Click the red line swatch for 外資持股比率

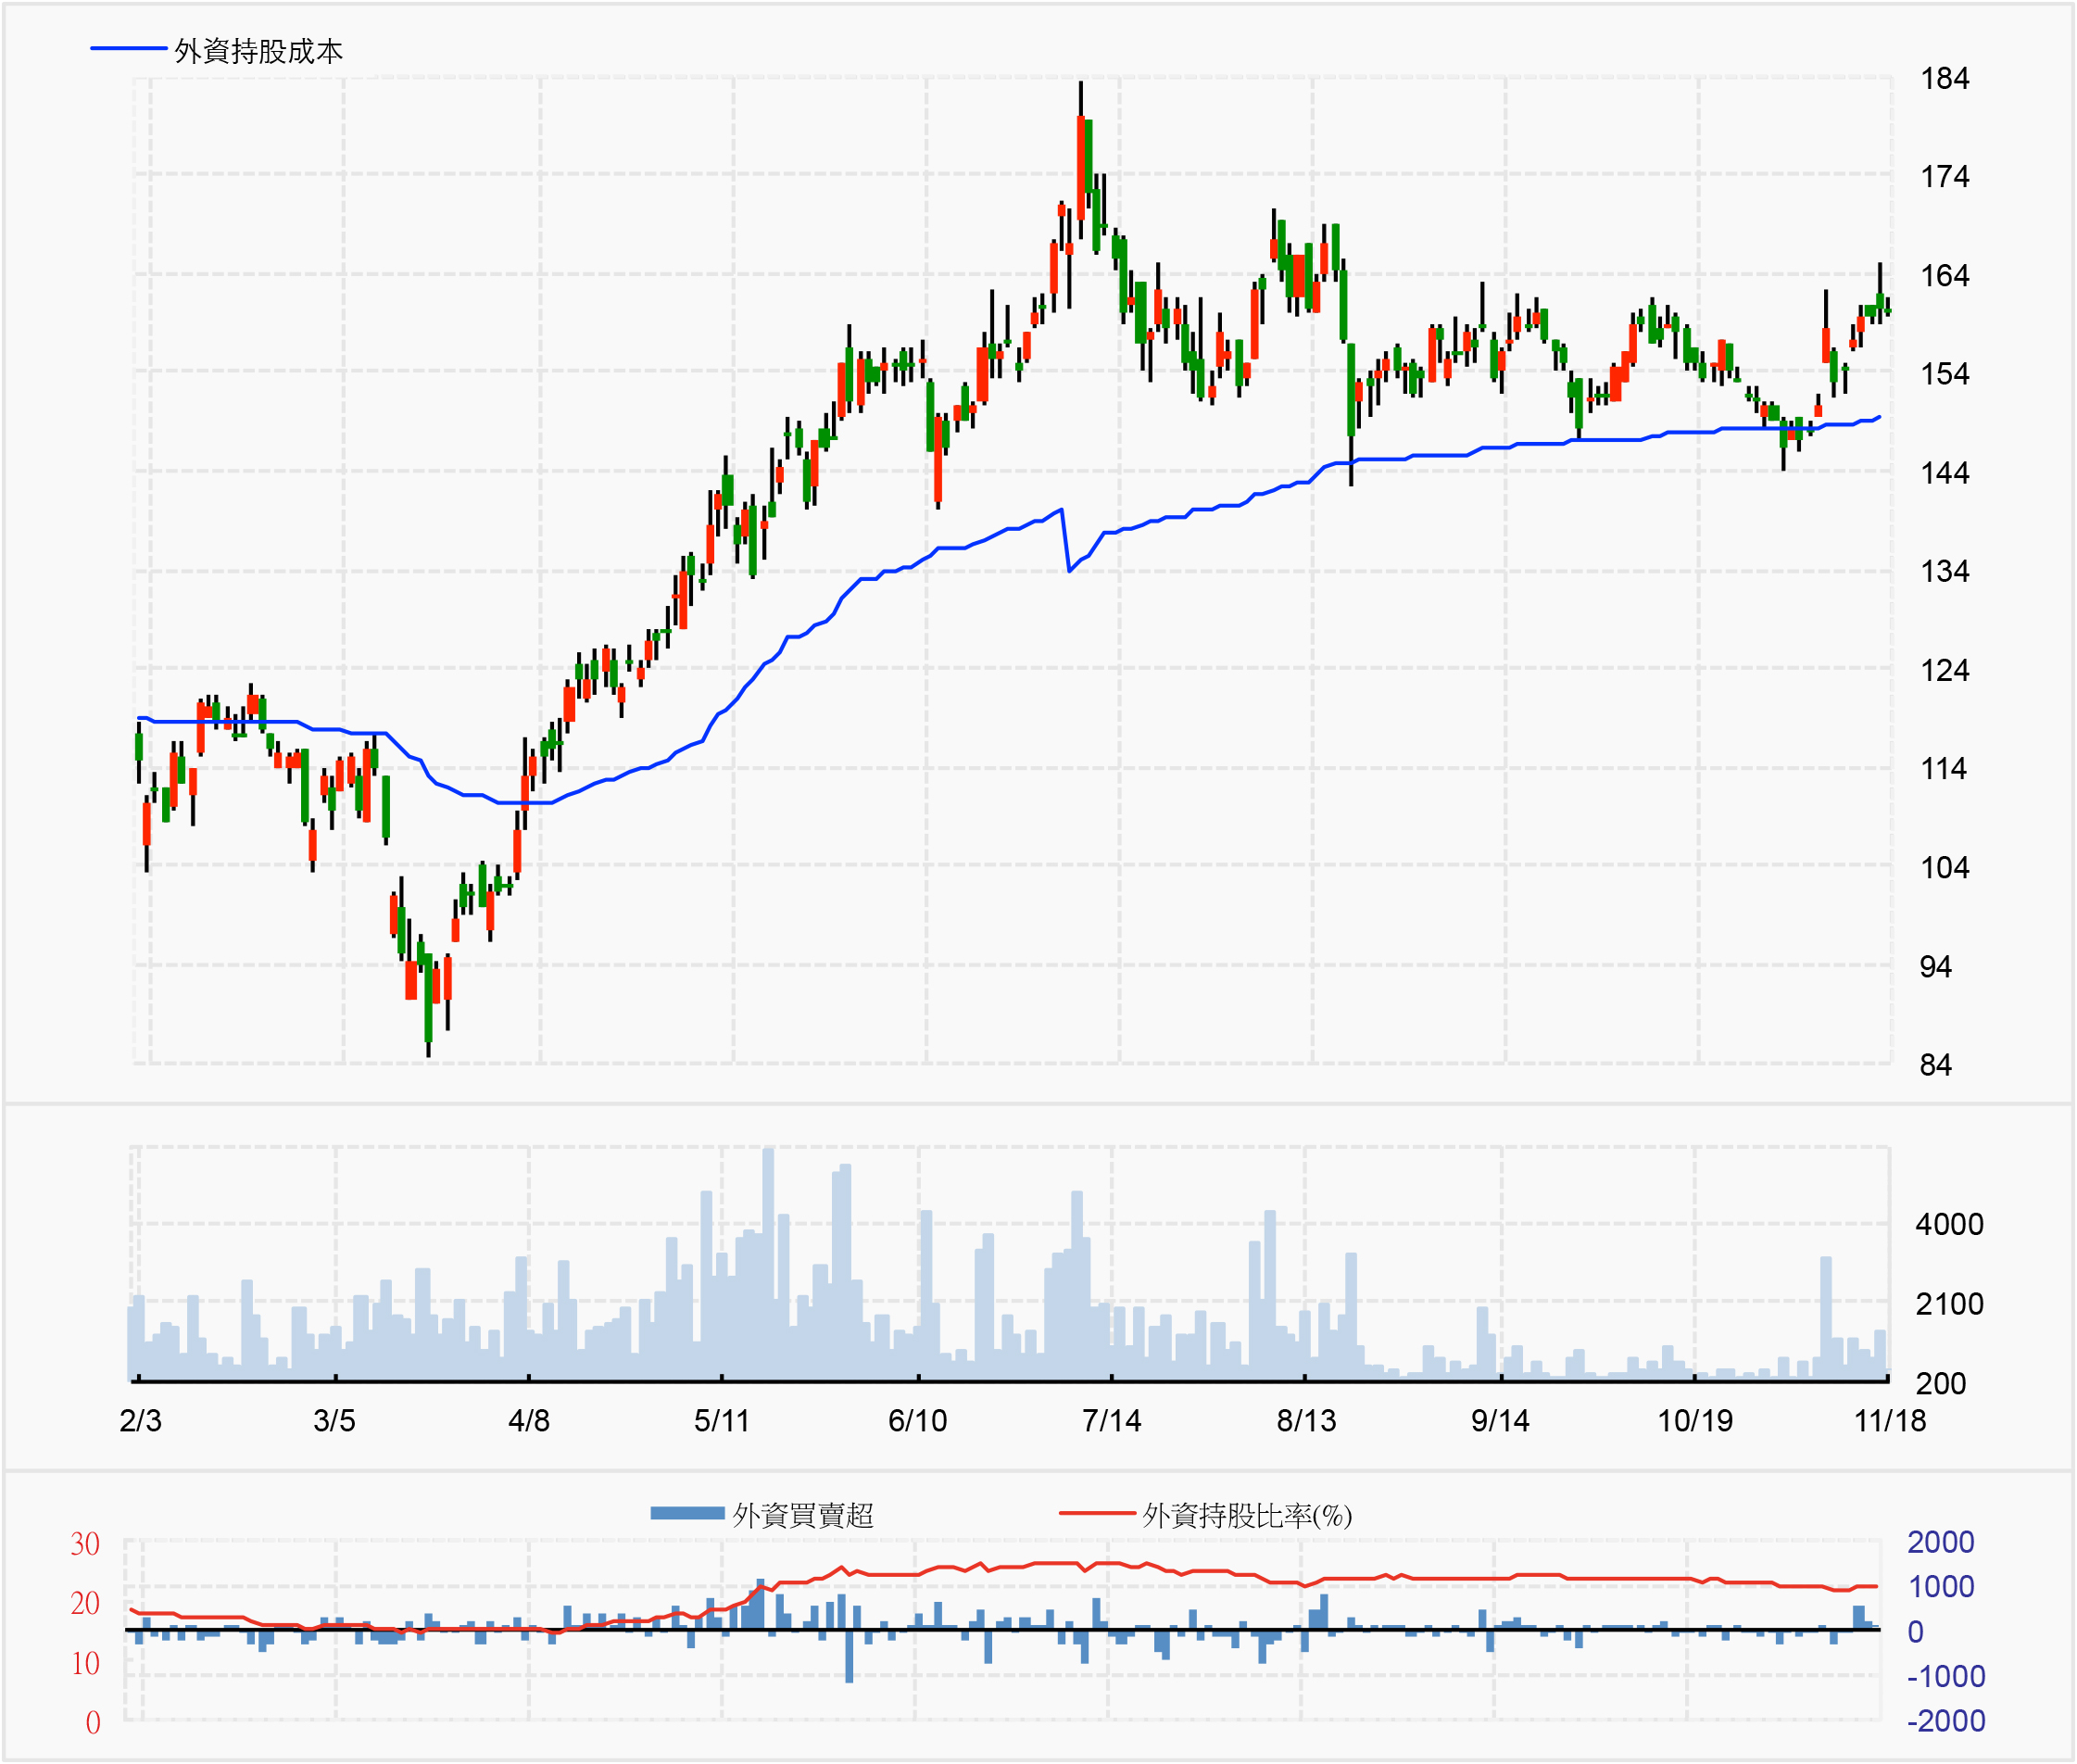[x=1096, y=1513]
